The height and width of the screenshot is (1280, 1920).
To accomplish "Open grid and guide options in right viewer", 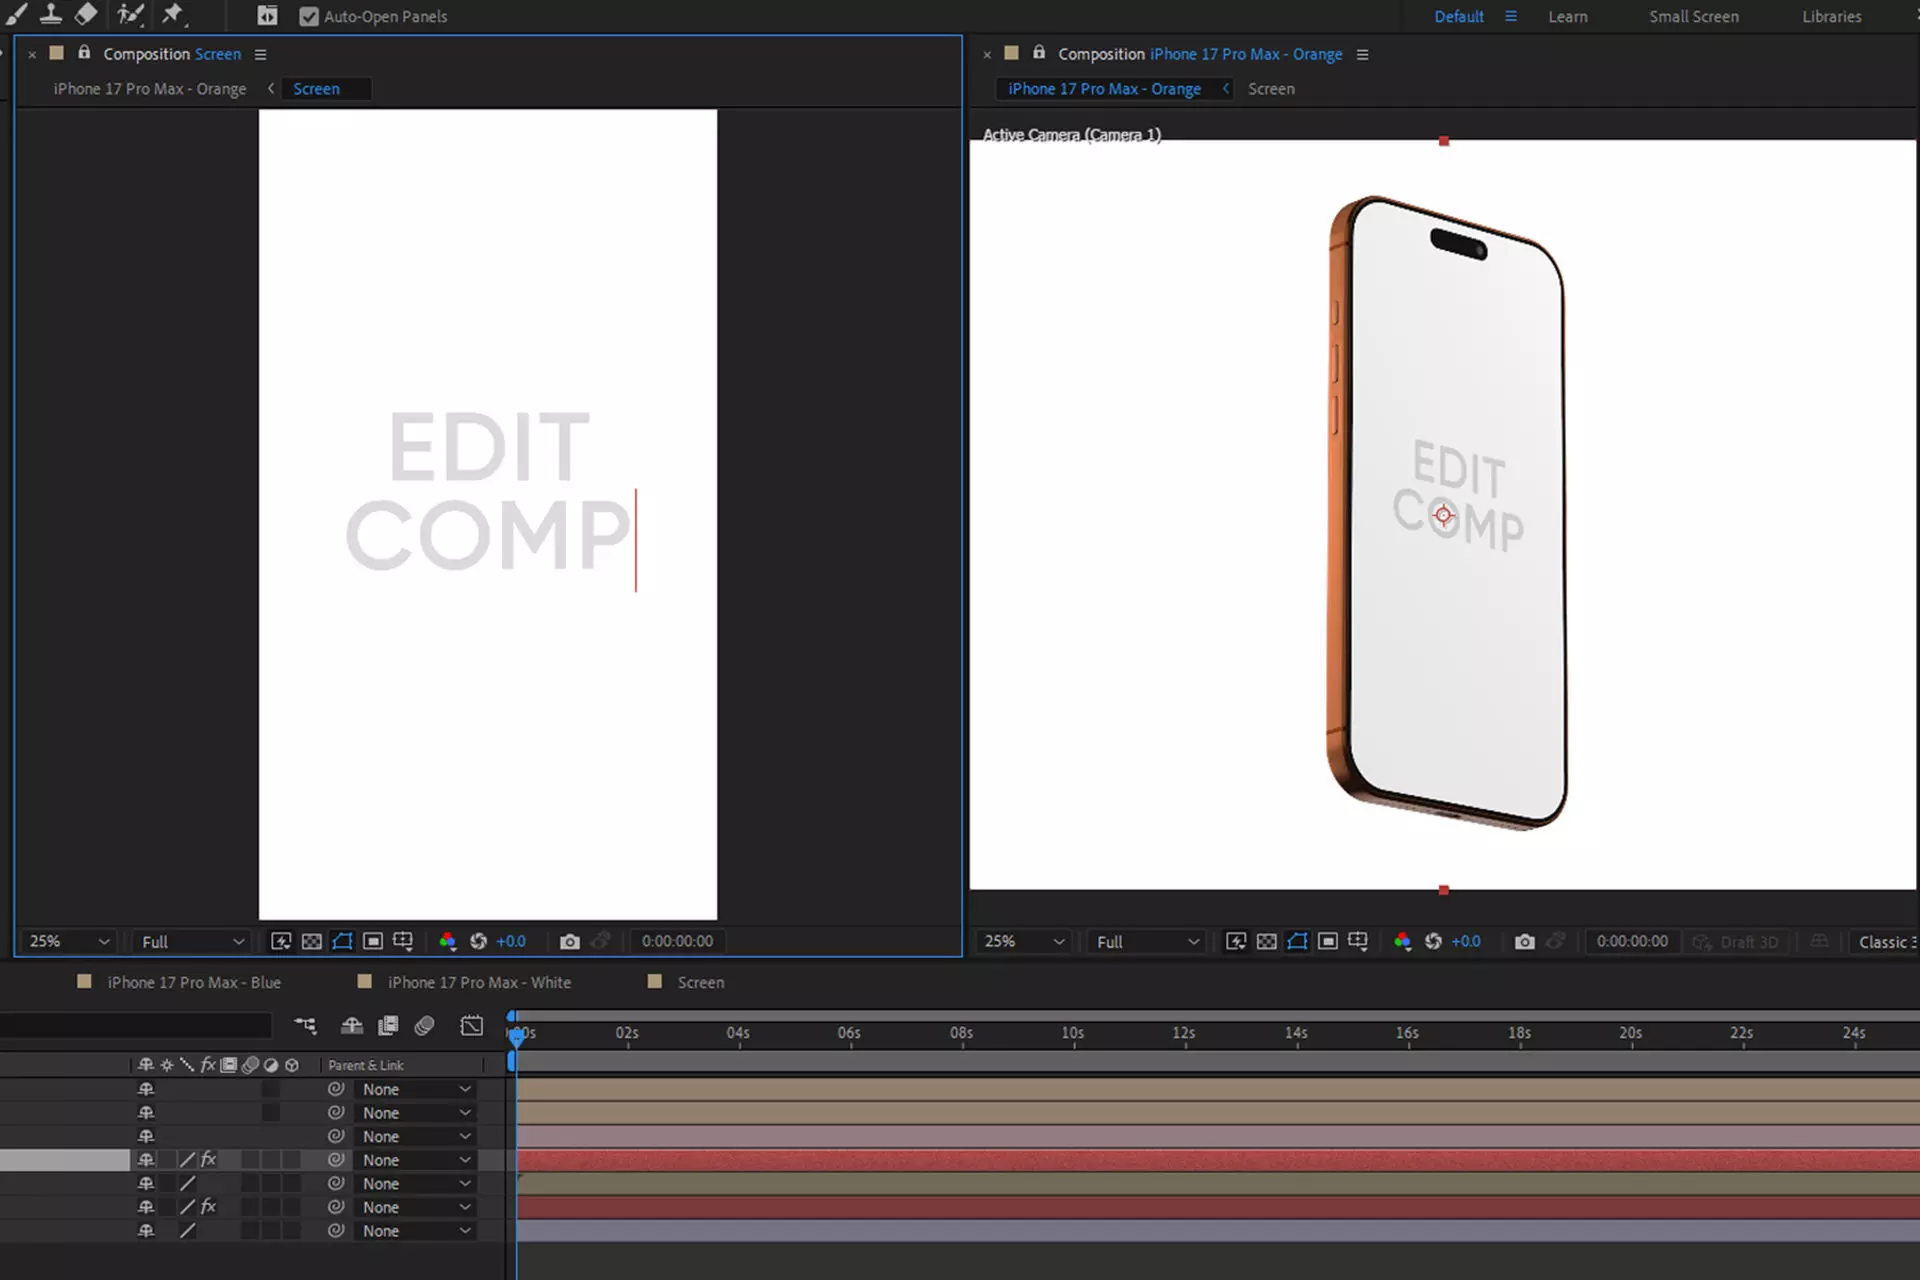I will 1358,941.
